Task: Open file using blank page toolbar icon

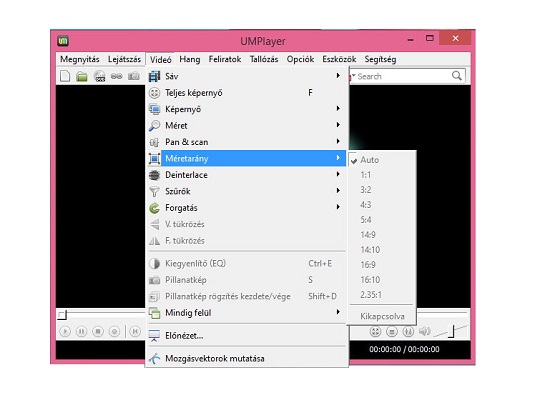Action: [x=65, y=76]
